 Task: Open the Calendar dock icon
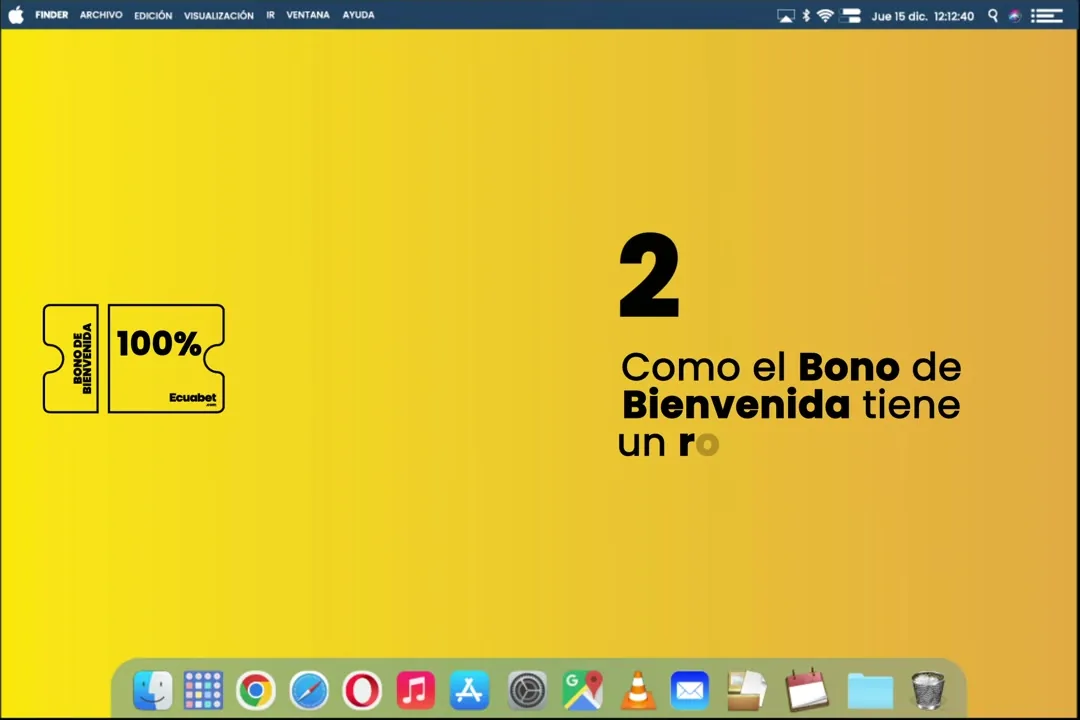807,688
